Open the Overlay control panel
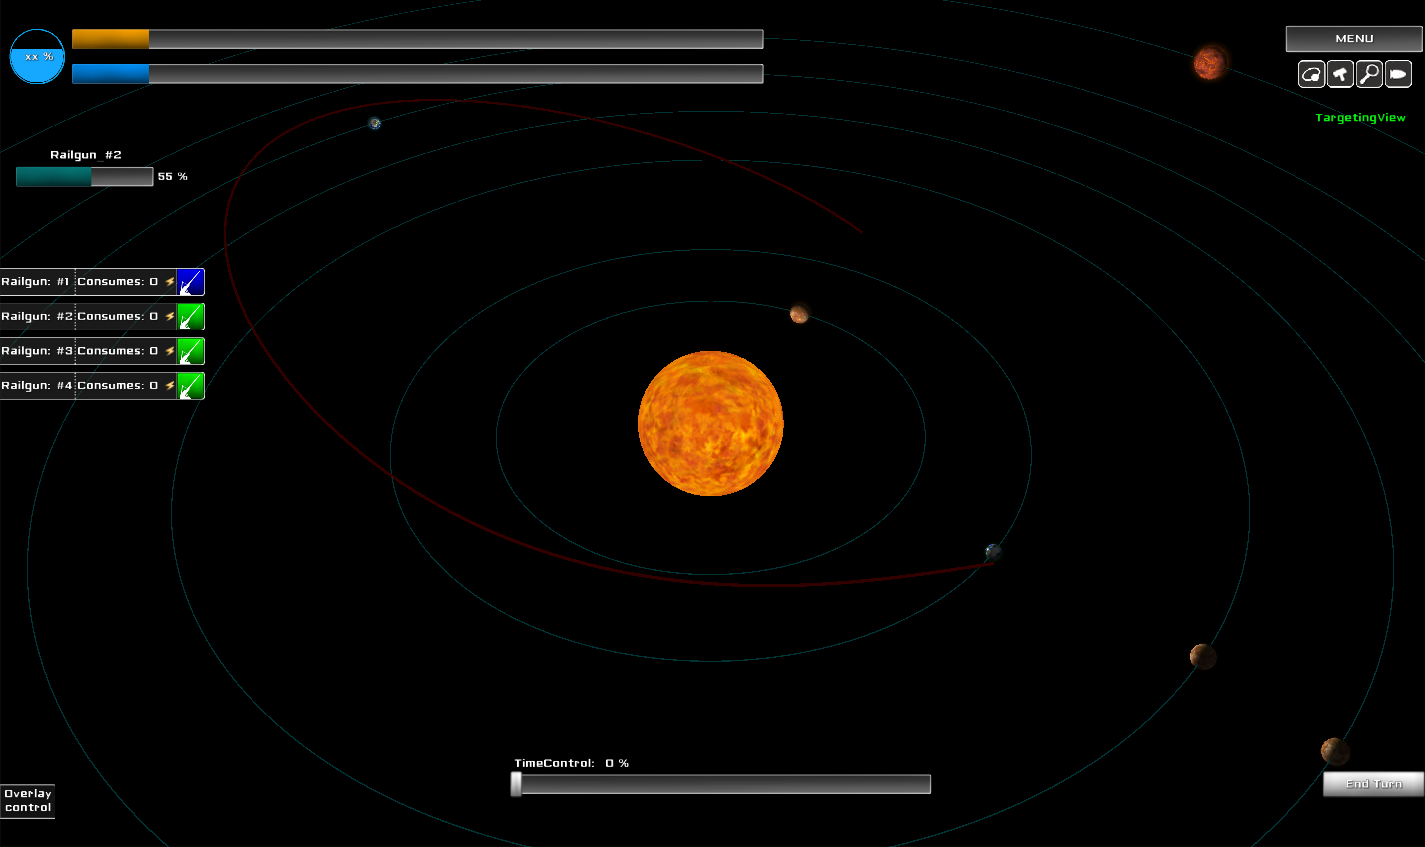The height and width of the screenshot is (847, 1425). (x=27, y=800)
